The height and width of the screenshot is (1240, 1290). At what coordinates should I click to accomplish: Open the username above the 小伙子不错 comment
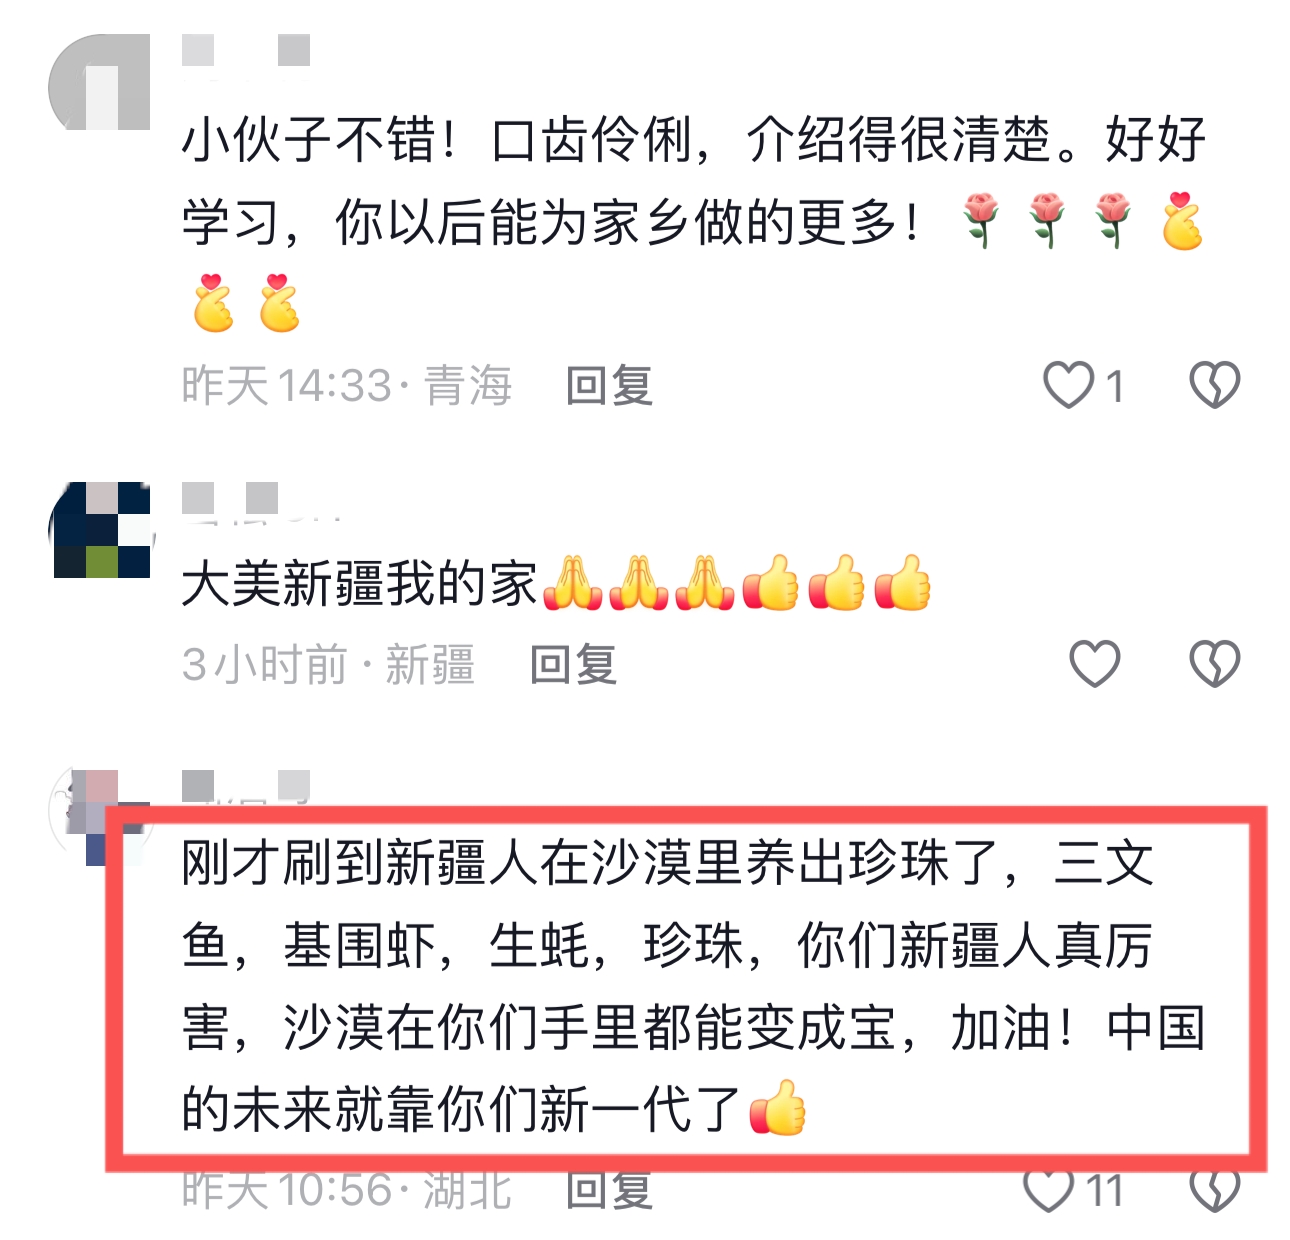point(246,51)
